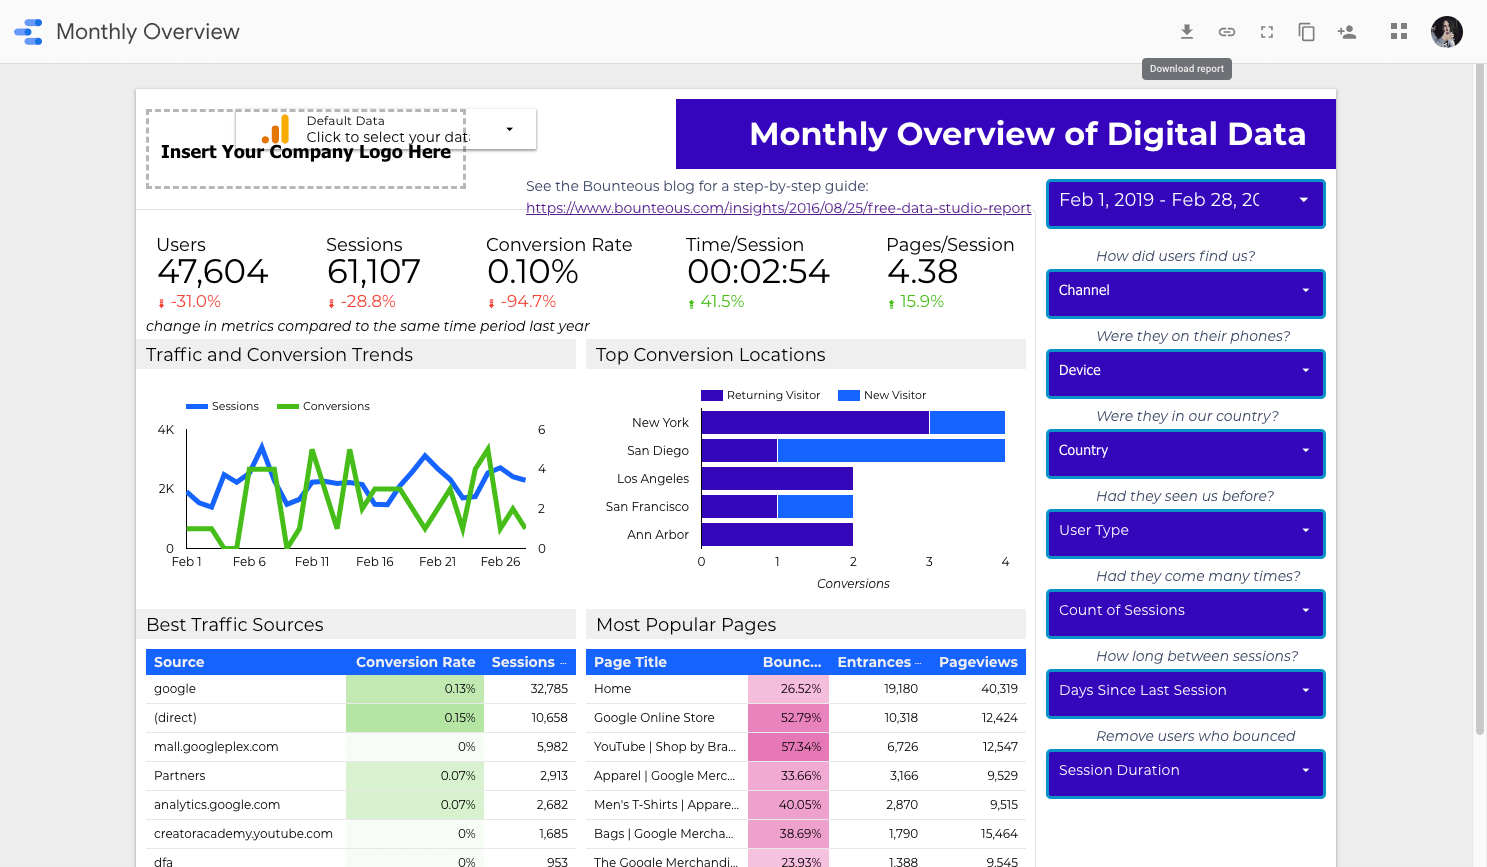Open the user account avatar
Viewport: 1487px width, 867px height.
click(x=1446, y=32)
